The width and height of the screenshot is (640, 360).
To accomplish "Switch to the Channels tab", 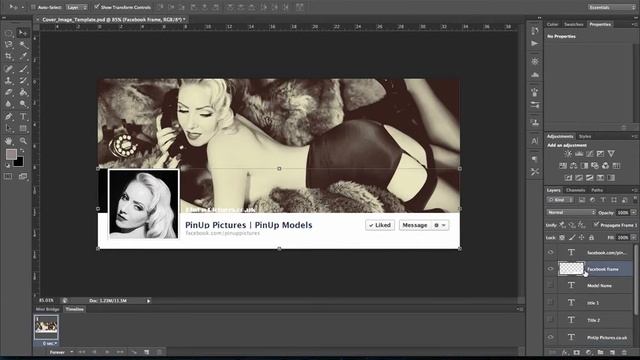I will tap(576, 190).
